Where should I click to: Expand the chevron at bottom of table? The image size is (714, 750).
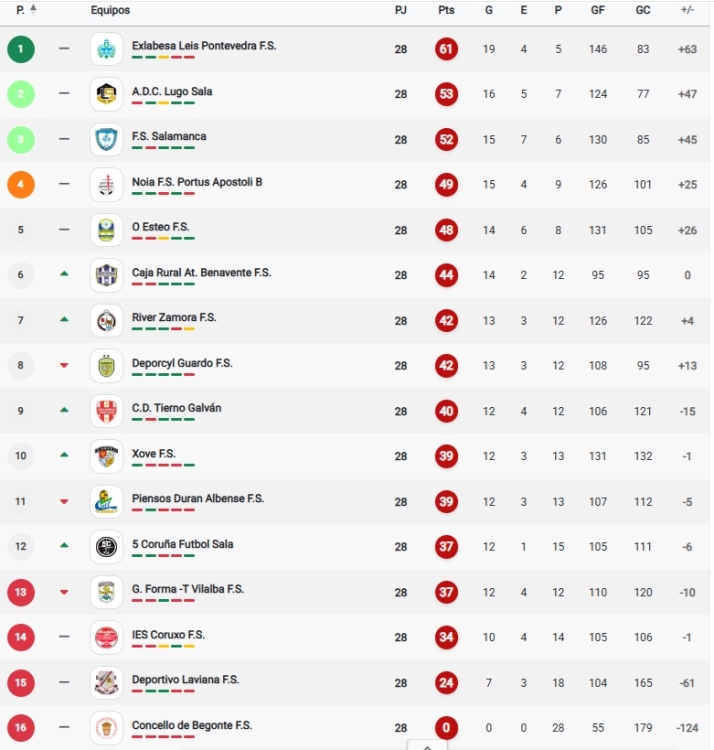pyautogui.click(x=427, y=745)
